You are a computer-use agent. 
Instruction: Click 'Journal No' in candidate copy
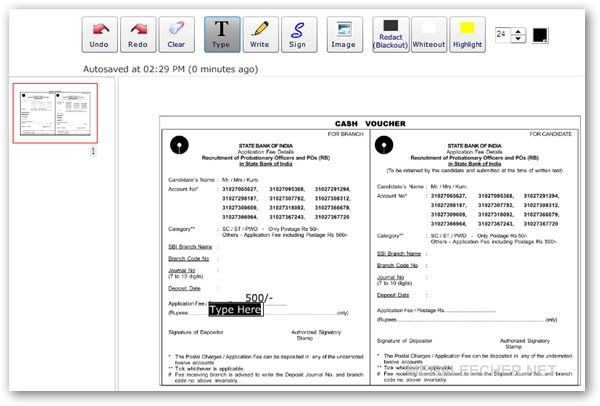pos(391,277)
